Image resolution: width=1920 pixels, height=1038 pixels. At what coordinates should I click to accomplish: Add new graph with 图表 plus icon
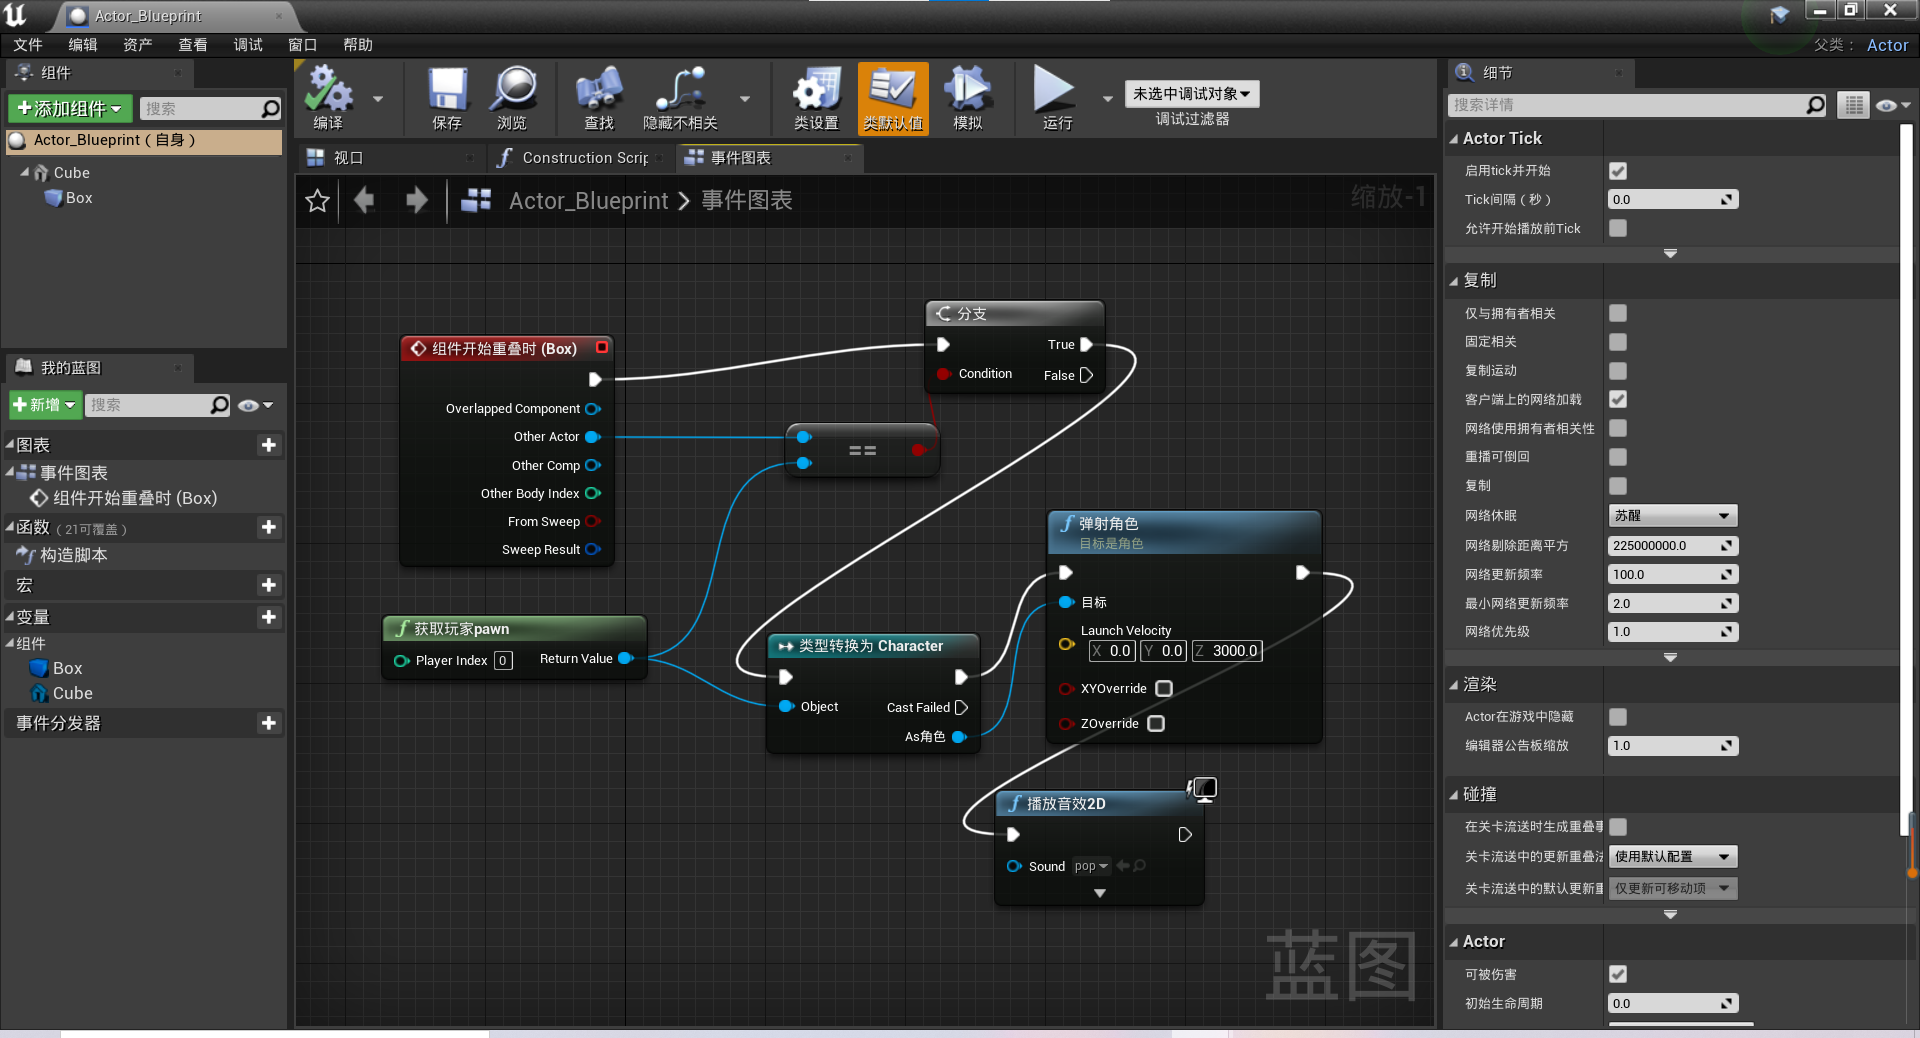268,445
